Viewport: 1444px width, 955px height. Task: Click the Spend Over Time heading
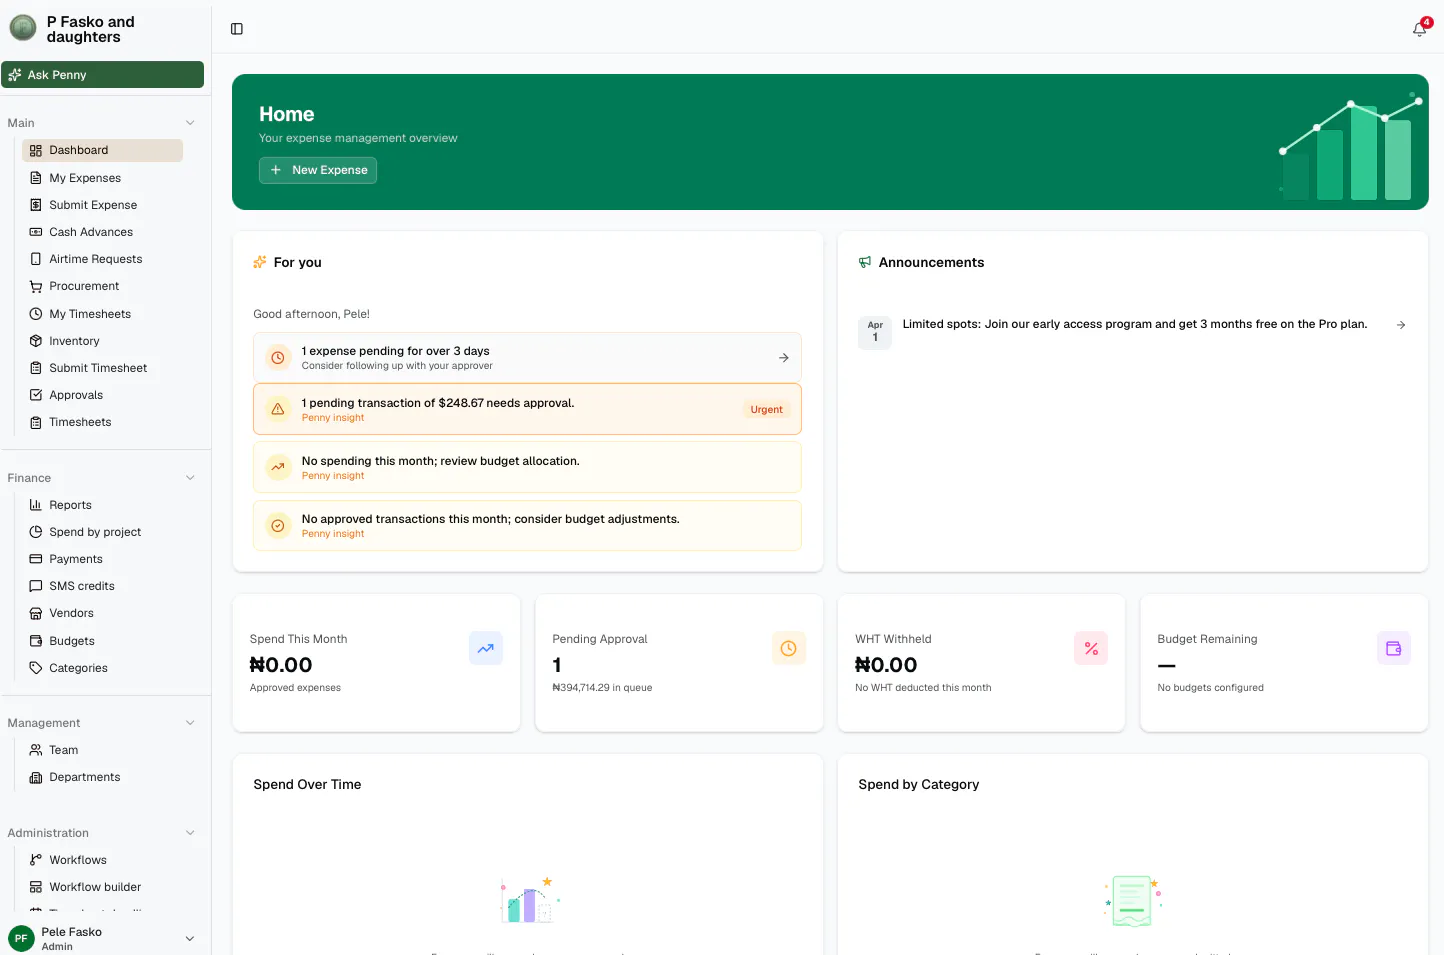click(x=307, y=785)
